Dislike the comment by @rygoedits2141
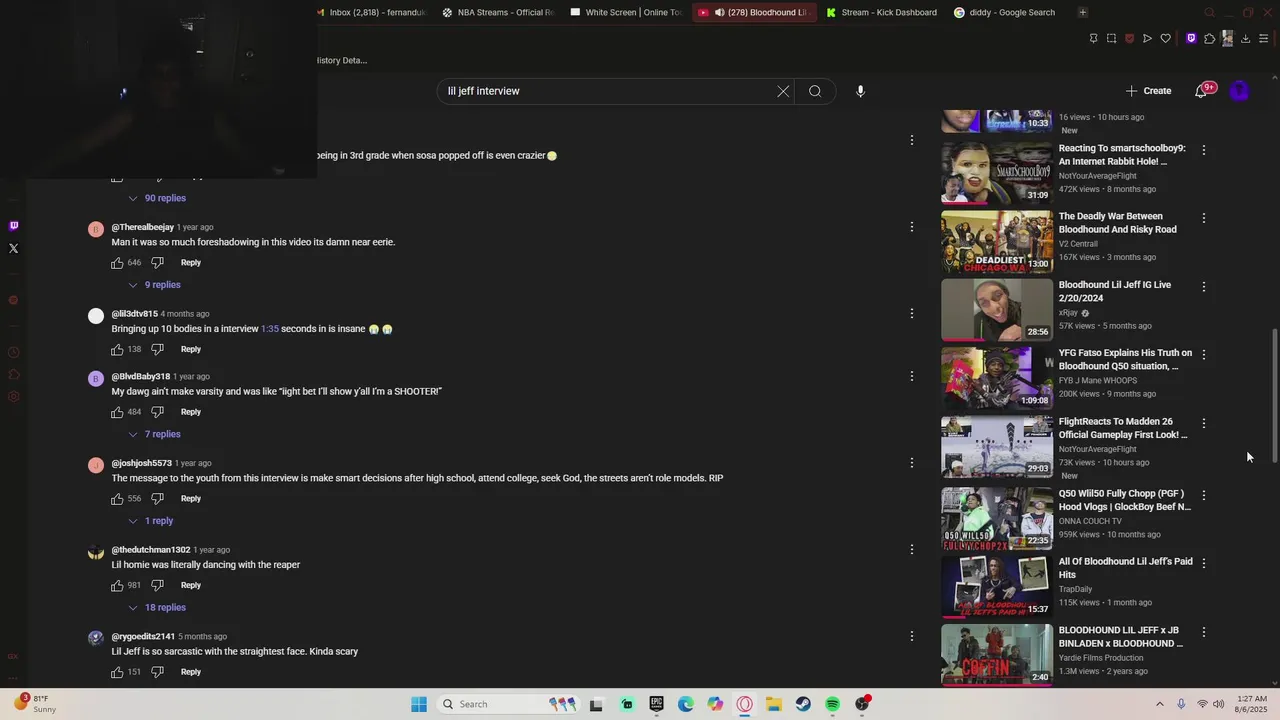The image size is (1280, 720). [157, 672]
